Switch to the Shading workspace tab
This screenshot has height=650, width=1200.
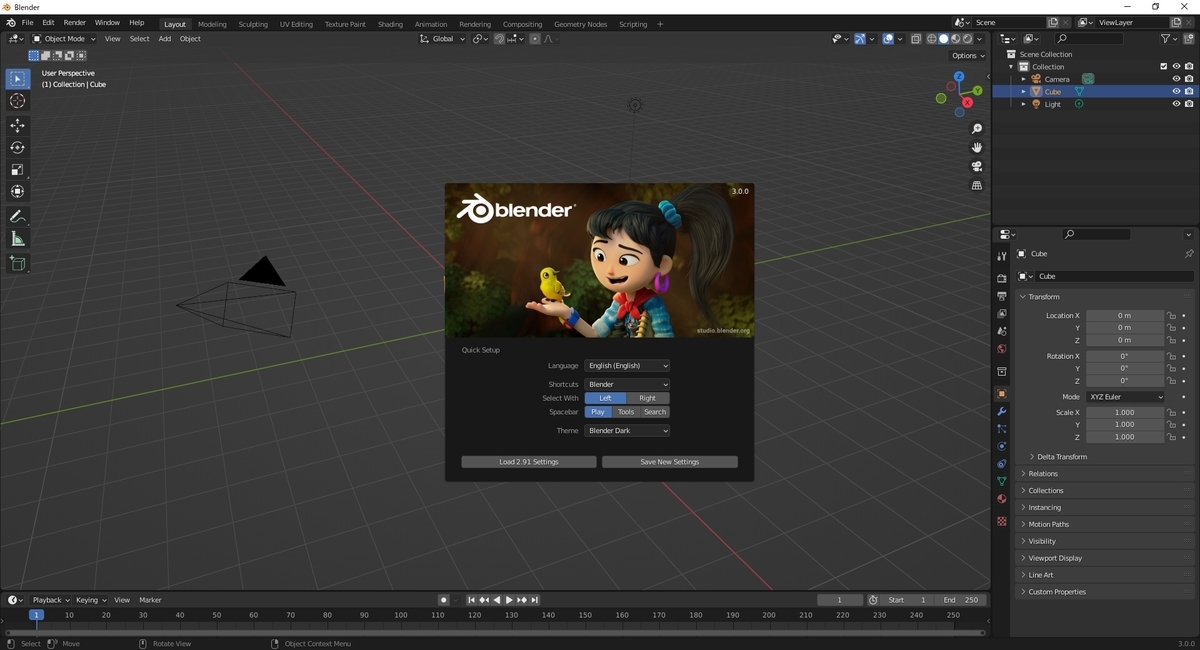point(390,24)
